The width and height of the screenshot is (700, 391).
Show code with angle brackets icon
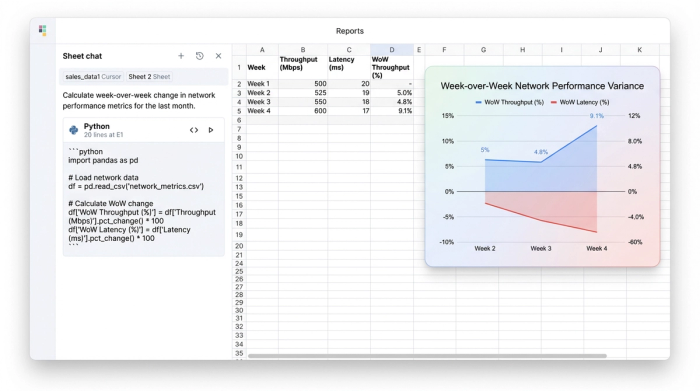194,130
